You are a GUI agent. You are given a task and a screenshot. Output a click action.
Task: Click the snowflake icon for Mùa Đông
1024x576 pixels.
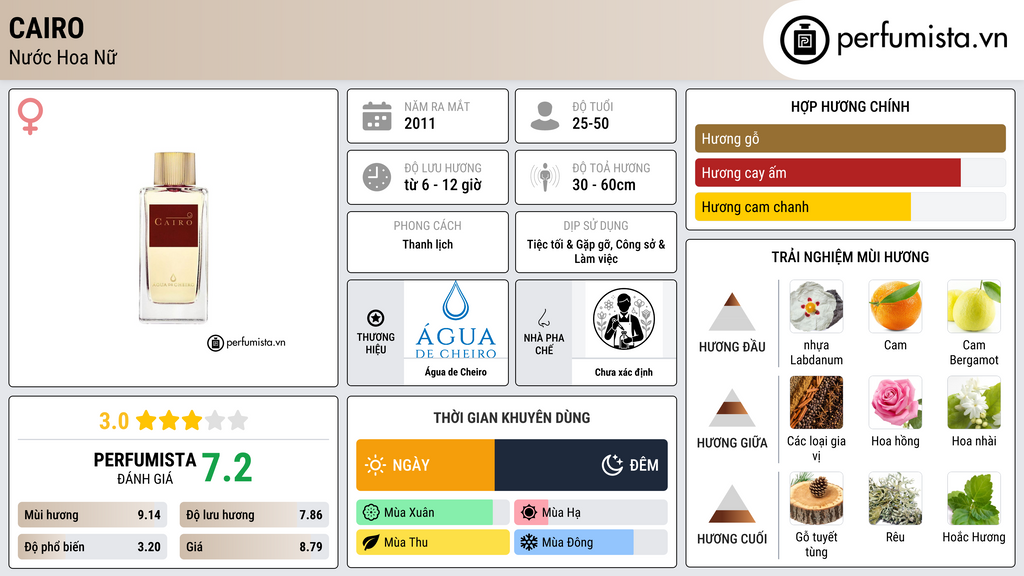click(x=529, y=542)
